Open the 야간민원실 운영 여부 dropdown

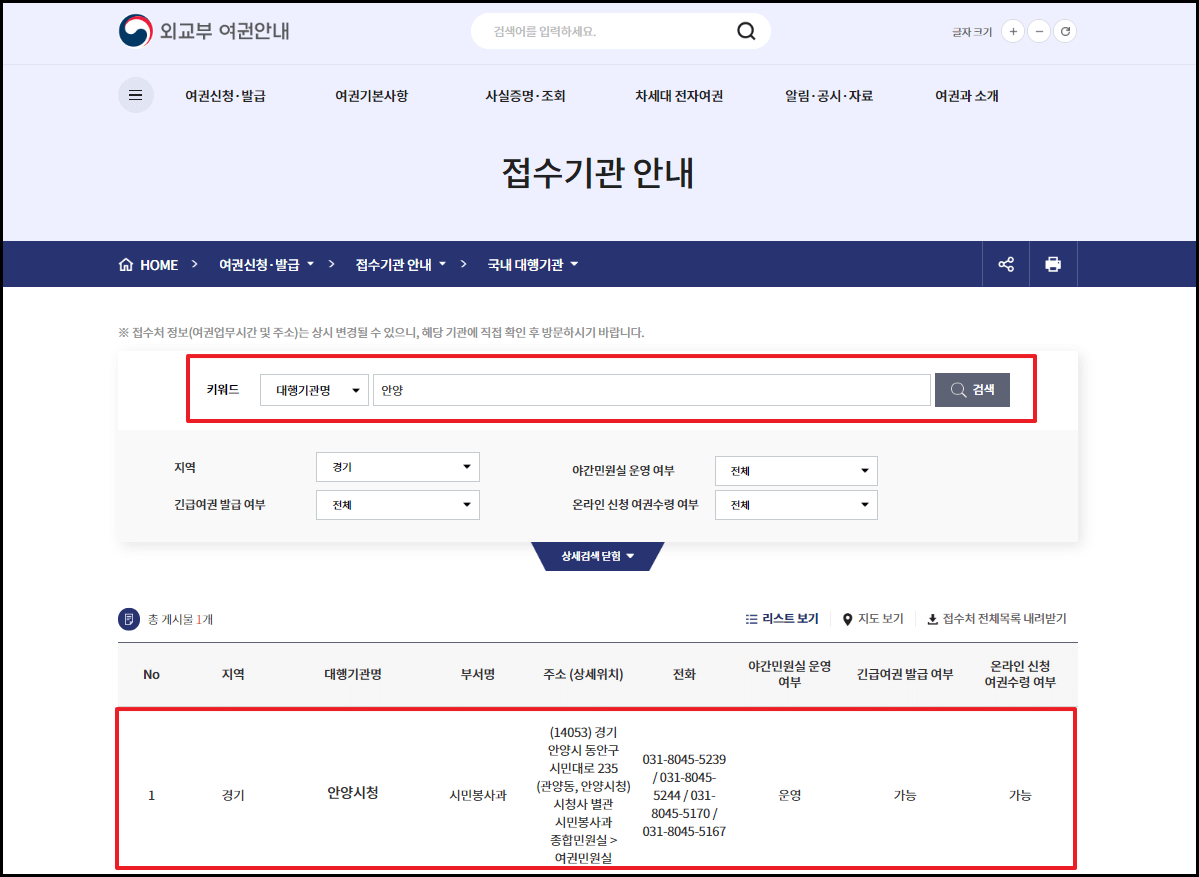click(796, 470)
